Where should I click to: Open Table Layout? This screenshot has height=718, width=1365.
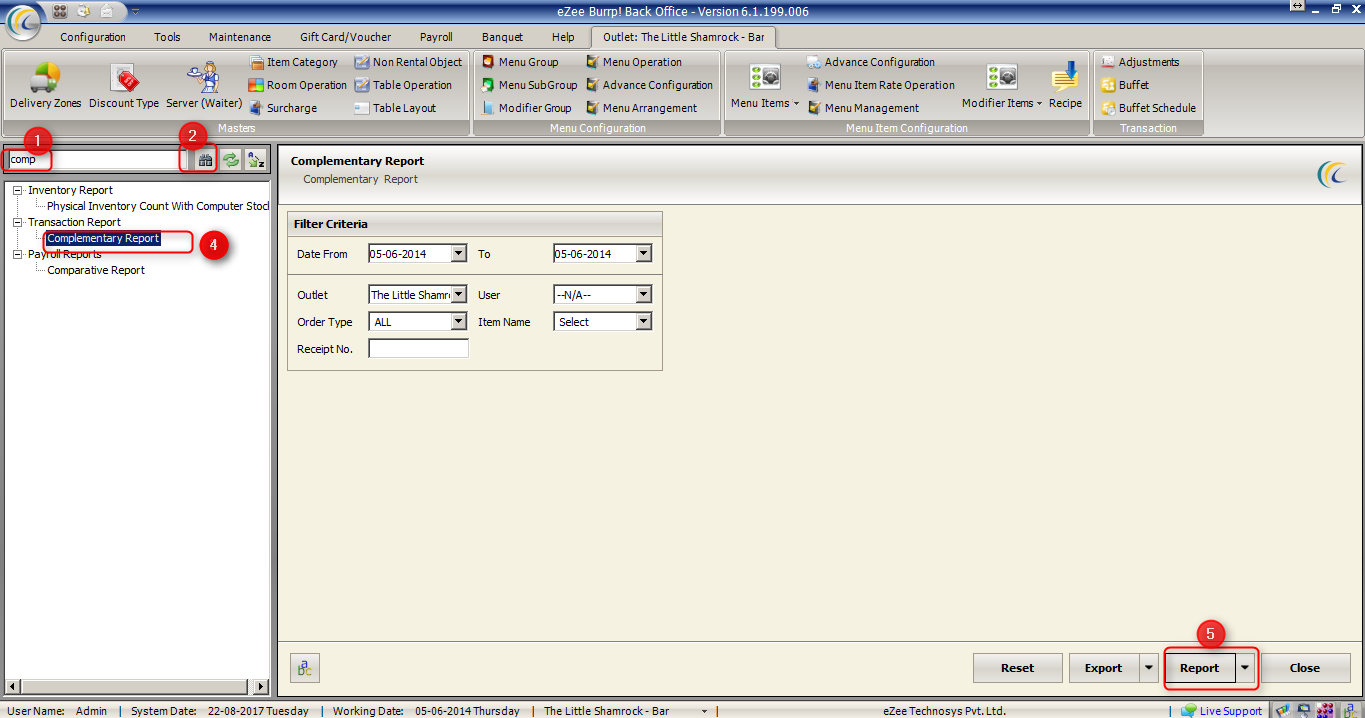point(395,108)
